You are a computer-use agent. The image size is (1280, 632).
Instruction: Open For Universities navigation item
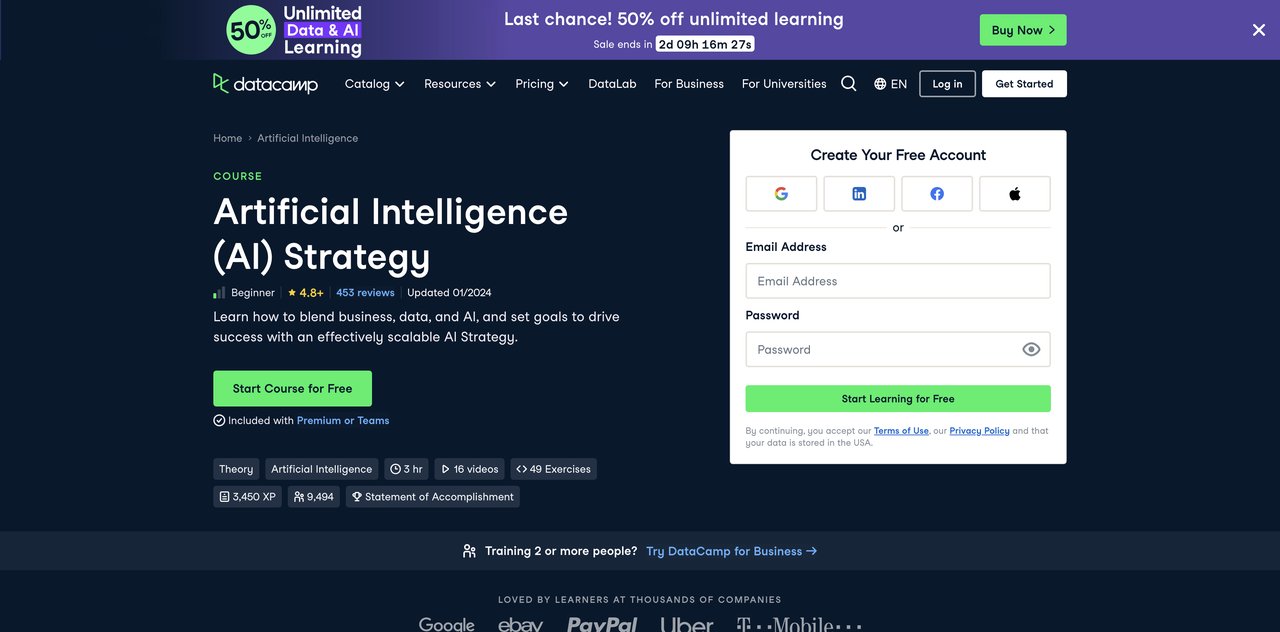pos(784,84)
